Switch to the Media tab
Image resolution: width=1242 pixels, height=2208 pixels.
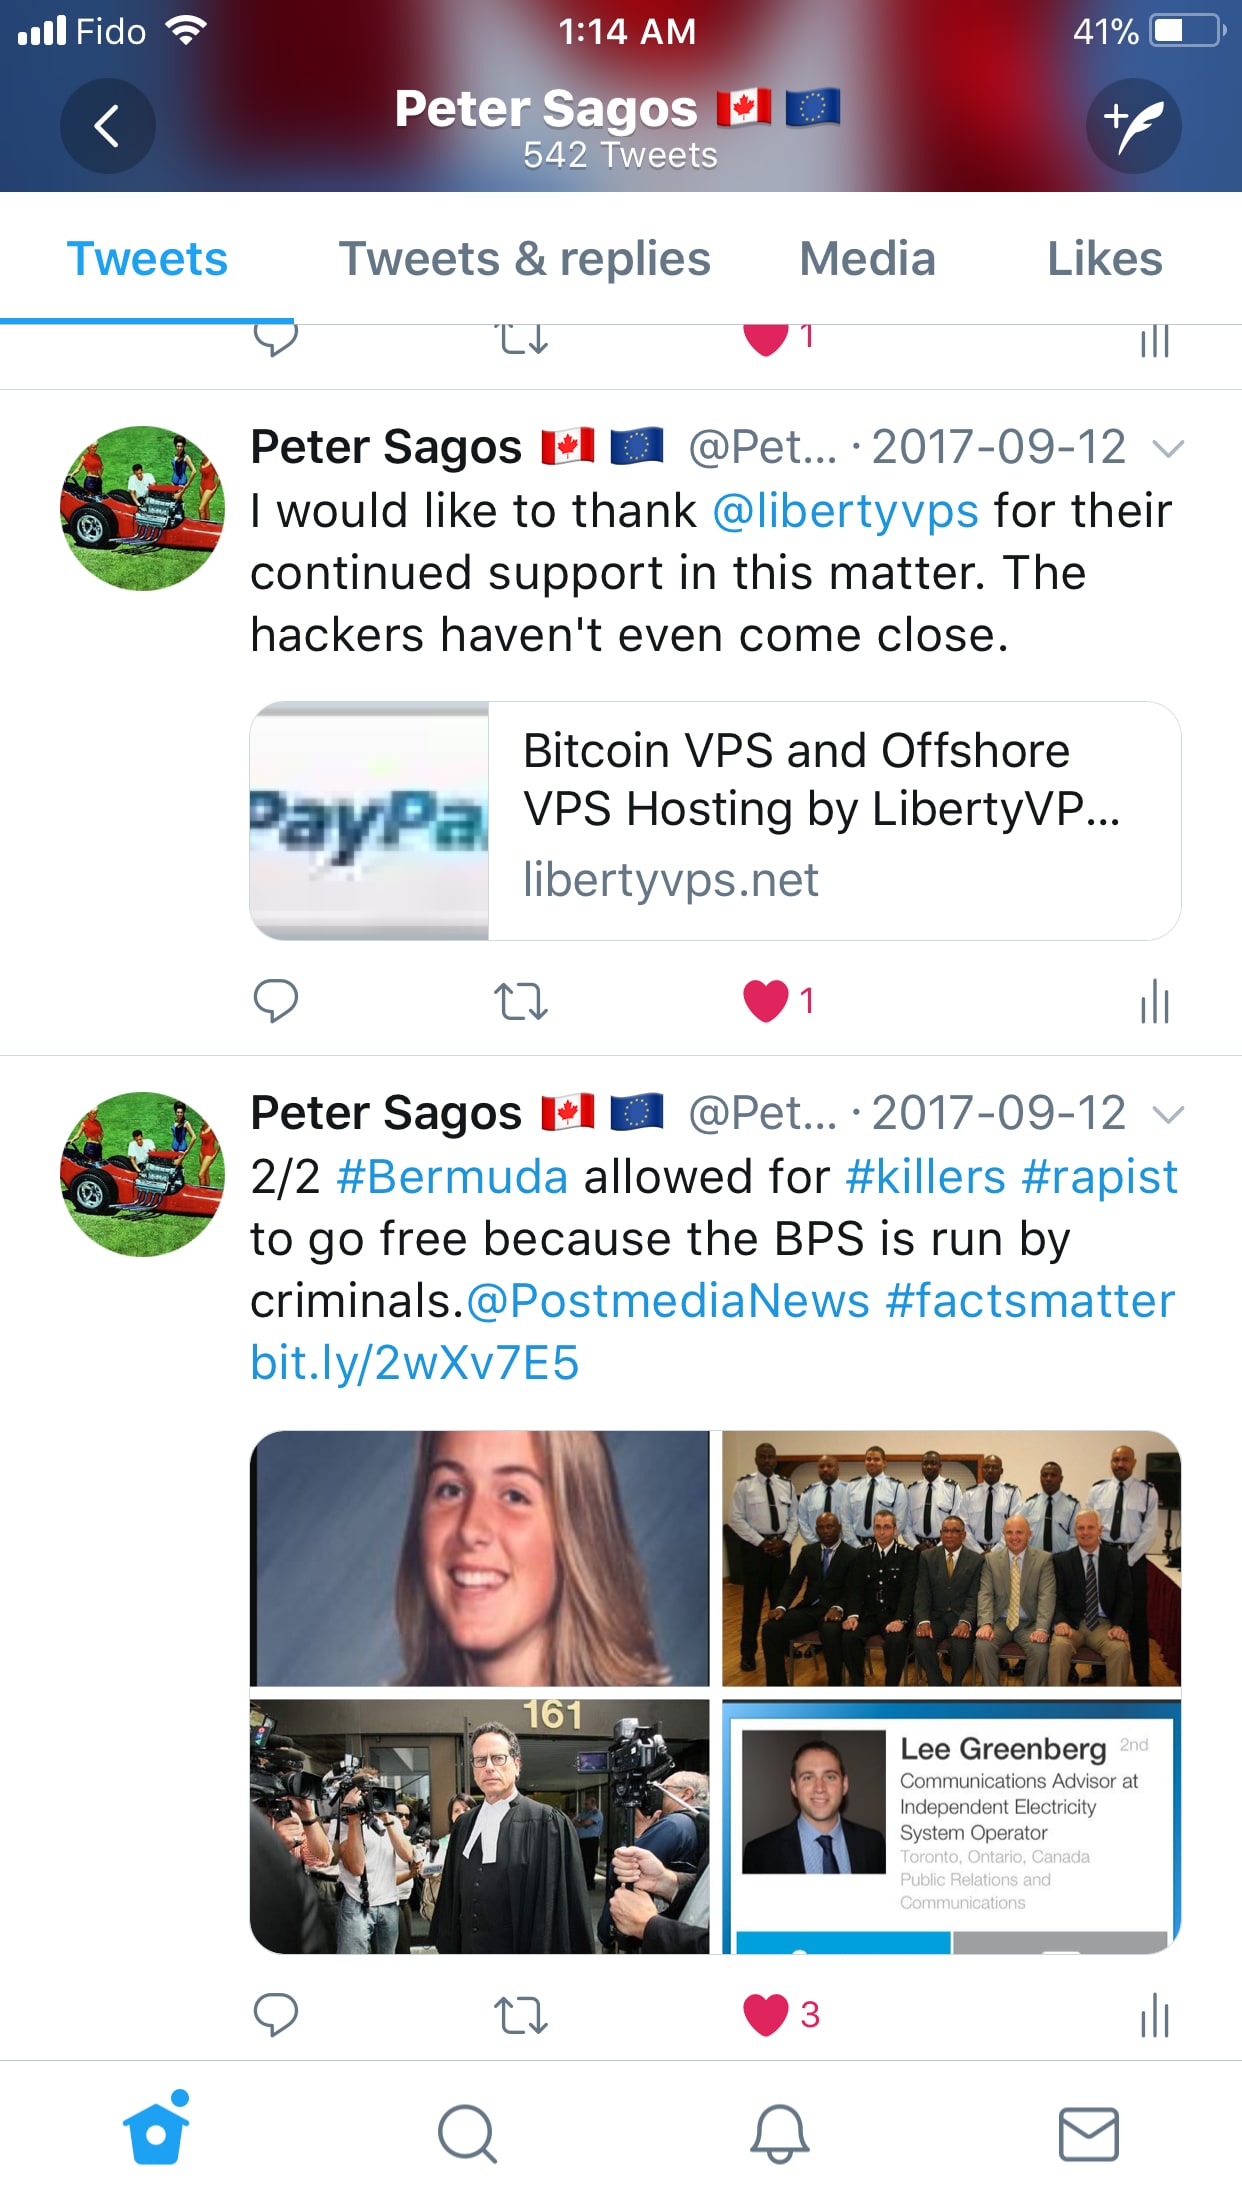tap(868, 259)
